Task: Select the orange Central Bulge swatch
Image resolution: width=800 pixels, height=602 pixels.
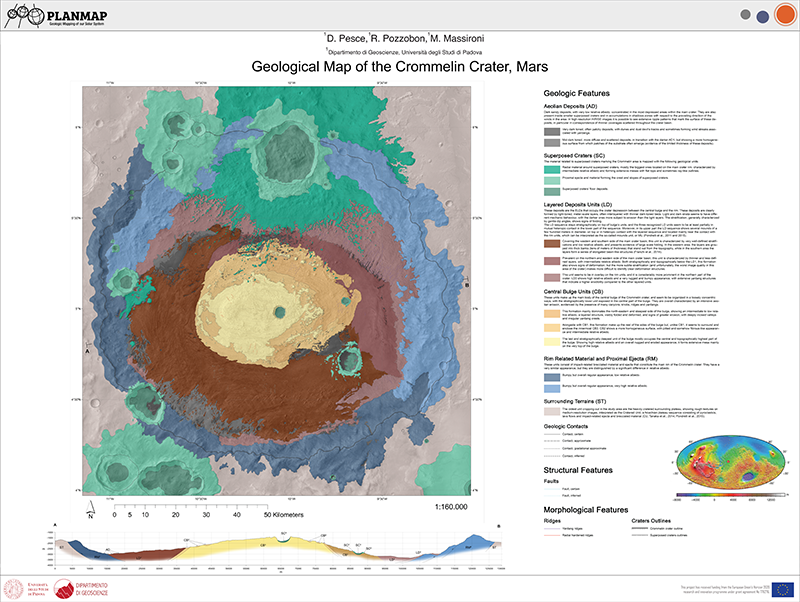Action: coord(552,314)
